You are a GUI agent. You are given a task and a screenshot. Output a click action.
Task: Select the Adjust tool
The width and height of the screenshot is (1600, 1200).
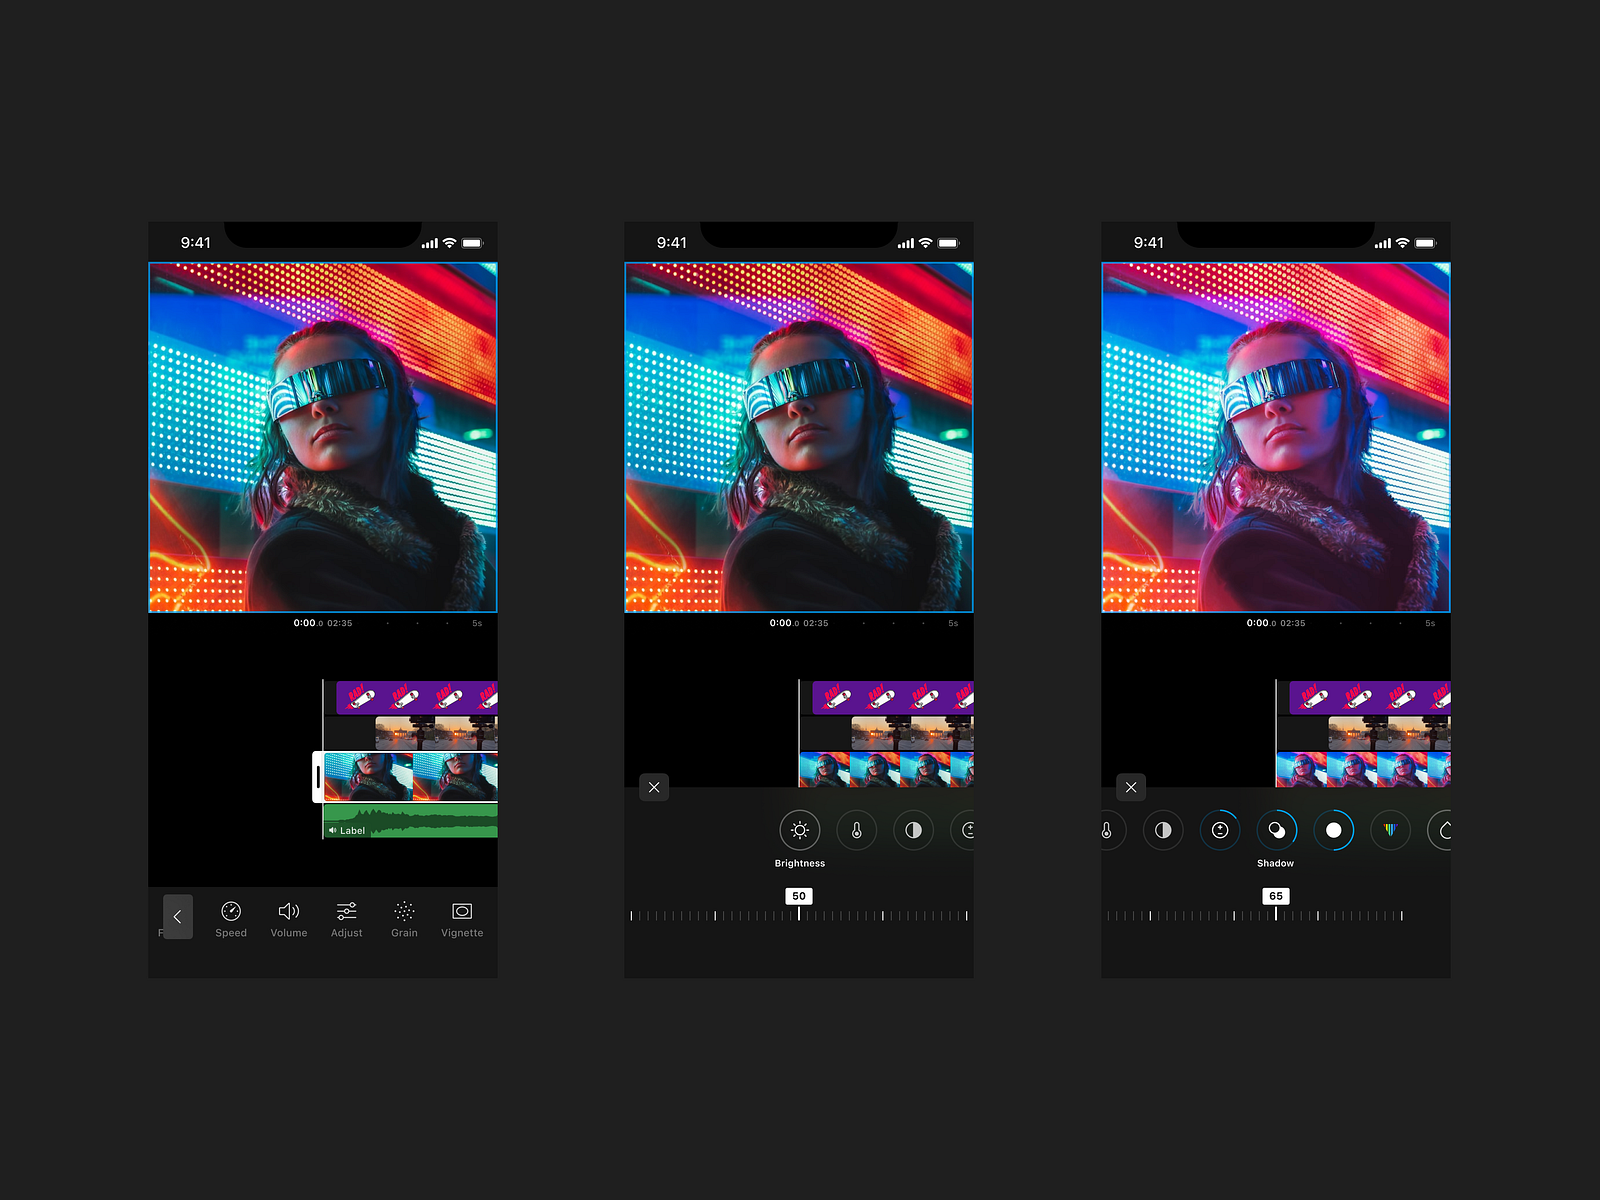pyautogui.click(x=346, y=918)
